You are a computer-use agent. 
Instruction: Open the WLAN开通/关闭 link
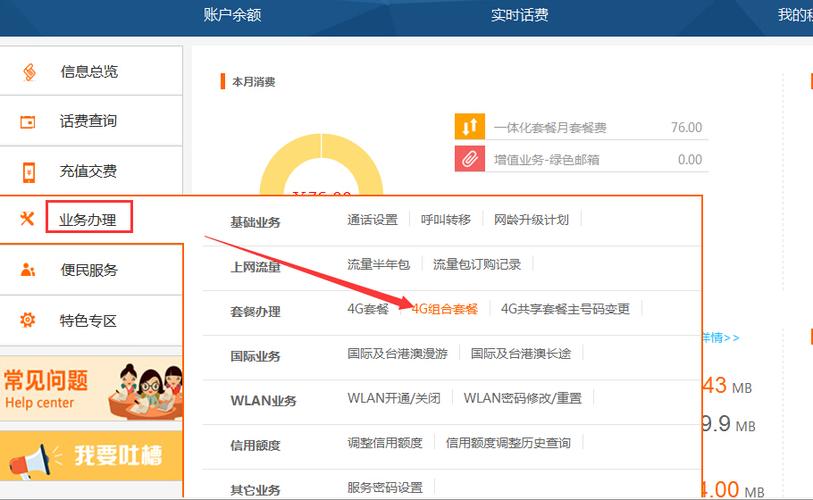click(394, 398)
